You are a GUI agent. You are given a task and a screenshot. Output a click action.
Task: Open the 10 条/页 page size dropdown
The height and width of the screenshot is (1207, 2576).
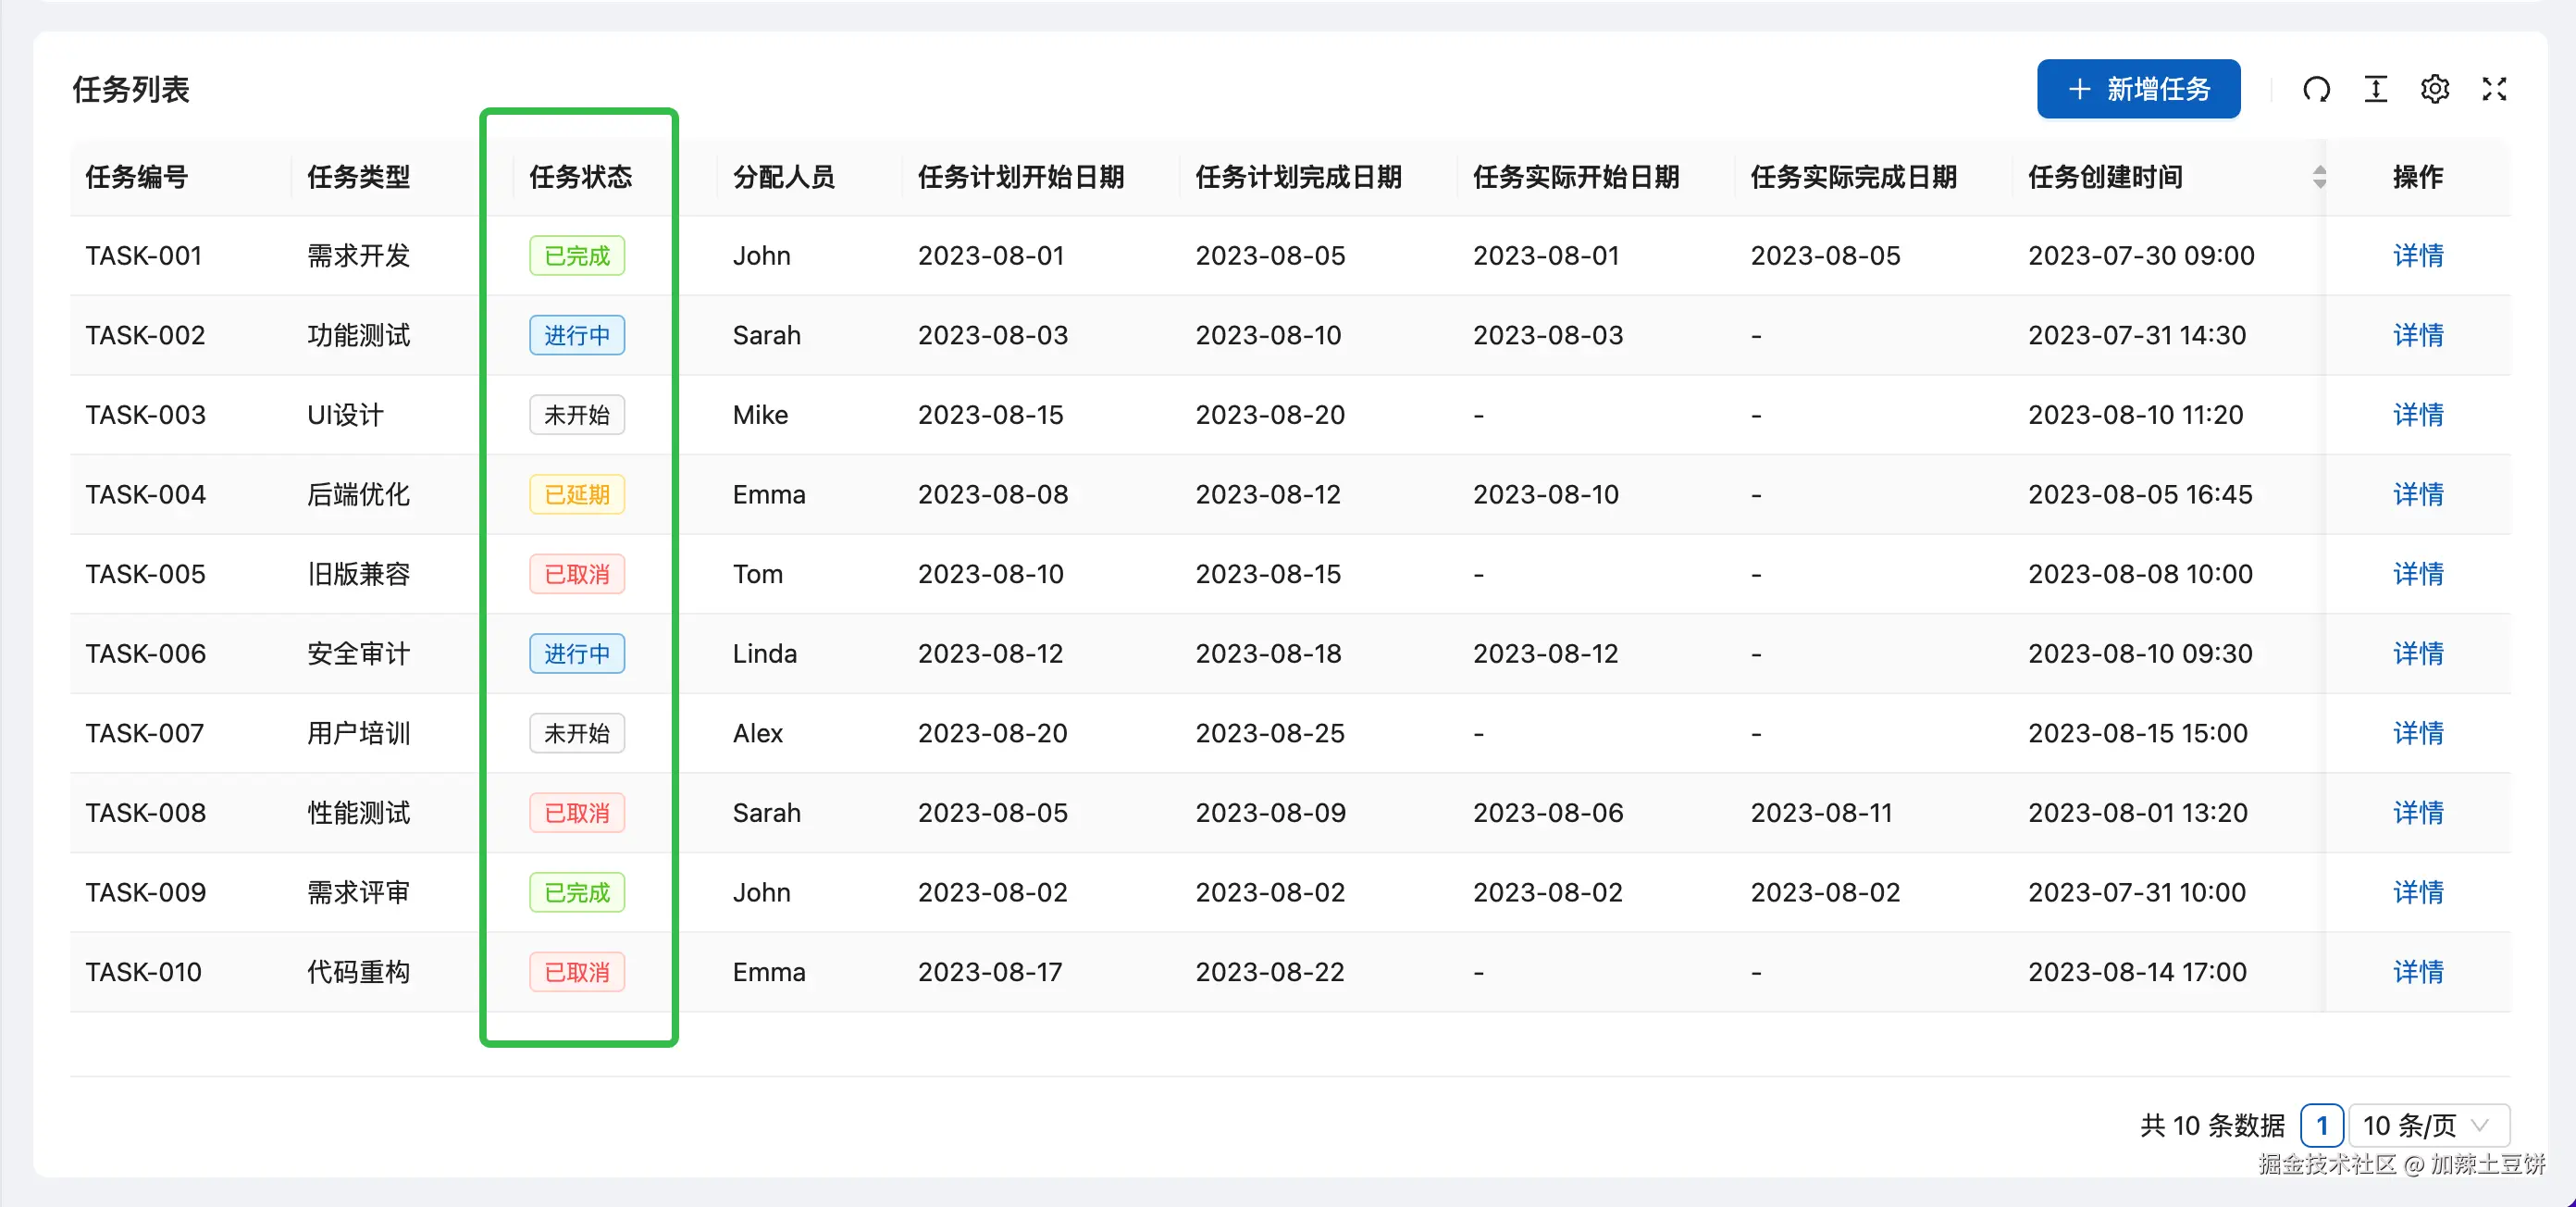(2428, 1125)
